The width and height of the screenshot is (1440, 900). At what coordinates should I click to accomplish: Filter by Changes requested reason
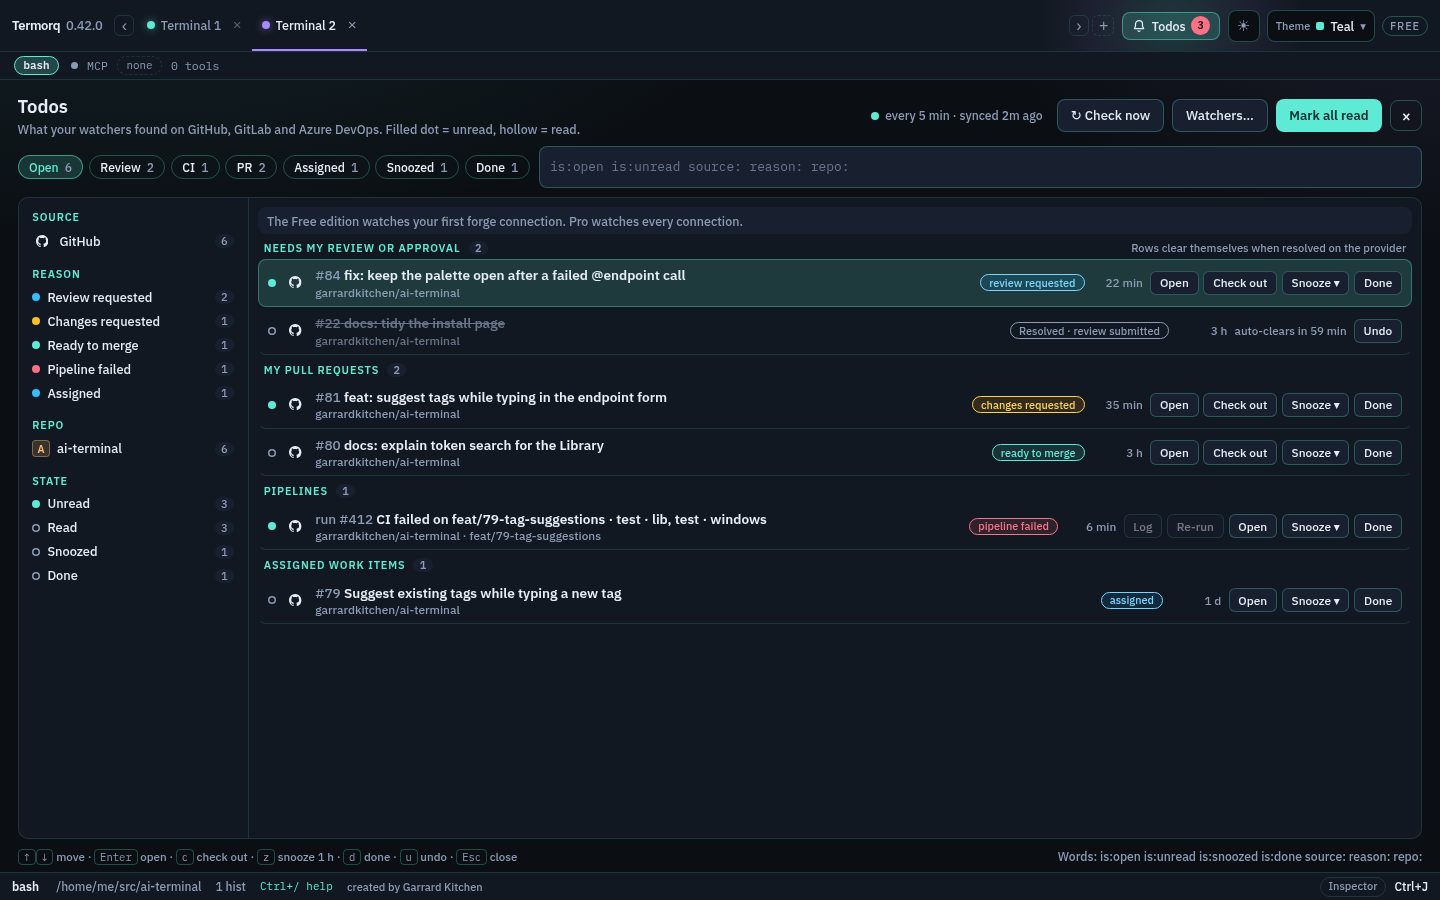pos(132,321)
